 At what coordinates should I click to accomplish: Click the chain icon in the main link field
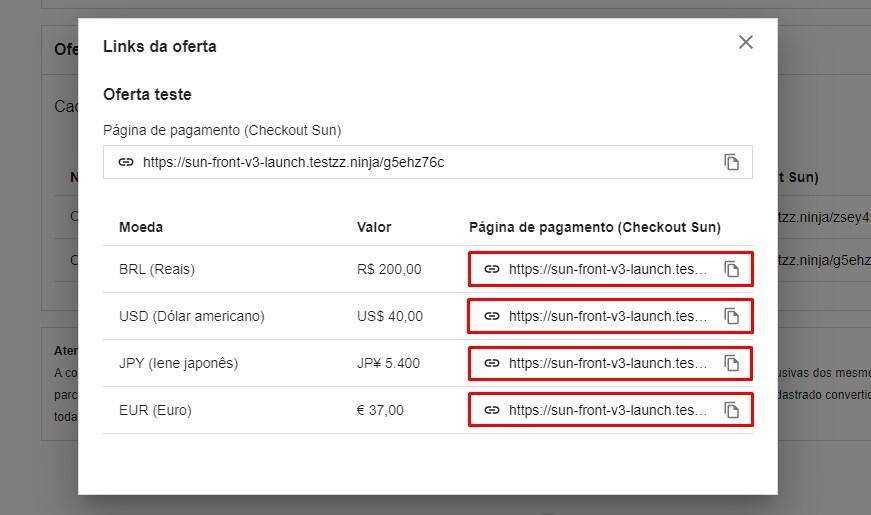126,162
